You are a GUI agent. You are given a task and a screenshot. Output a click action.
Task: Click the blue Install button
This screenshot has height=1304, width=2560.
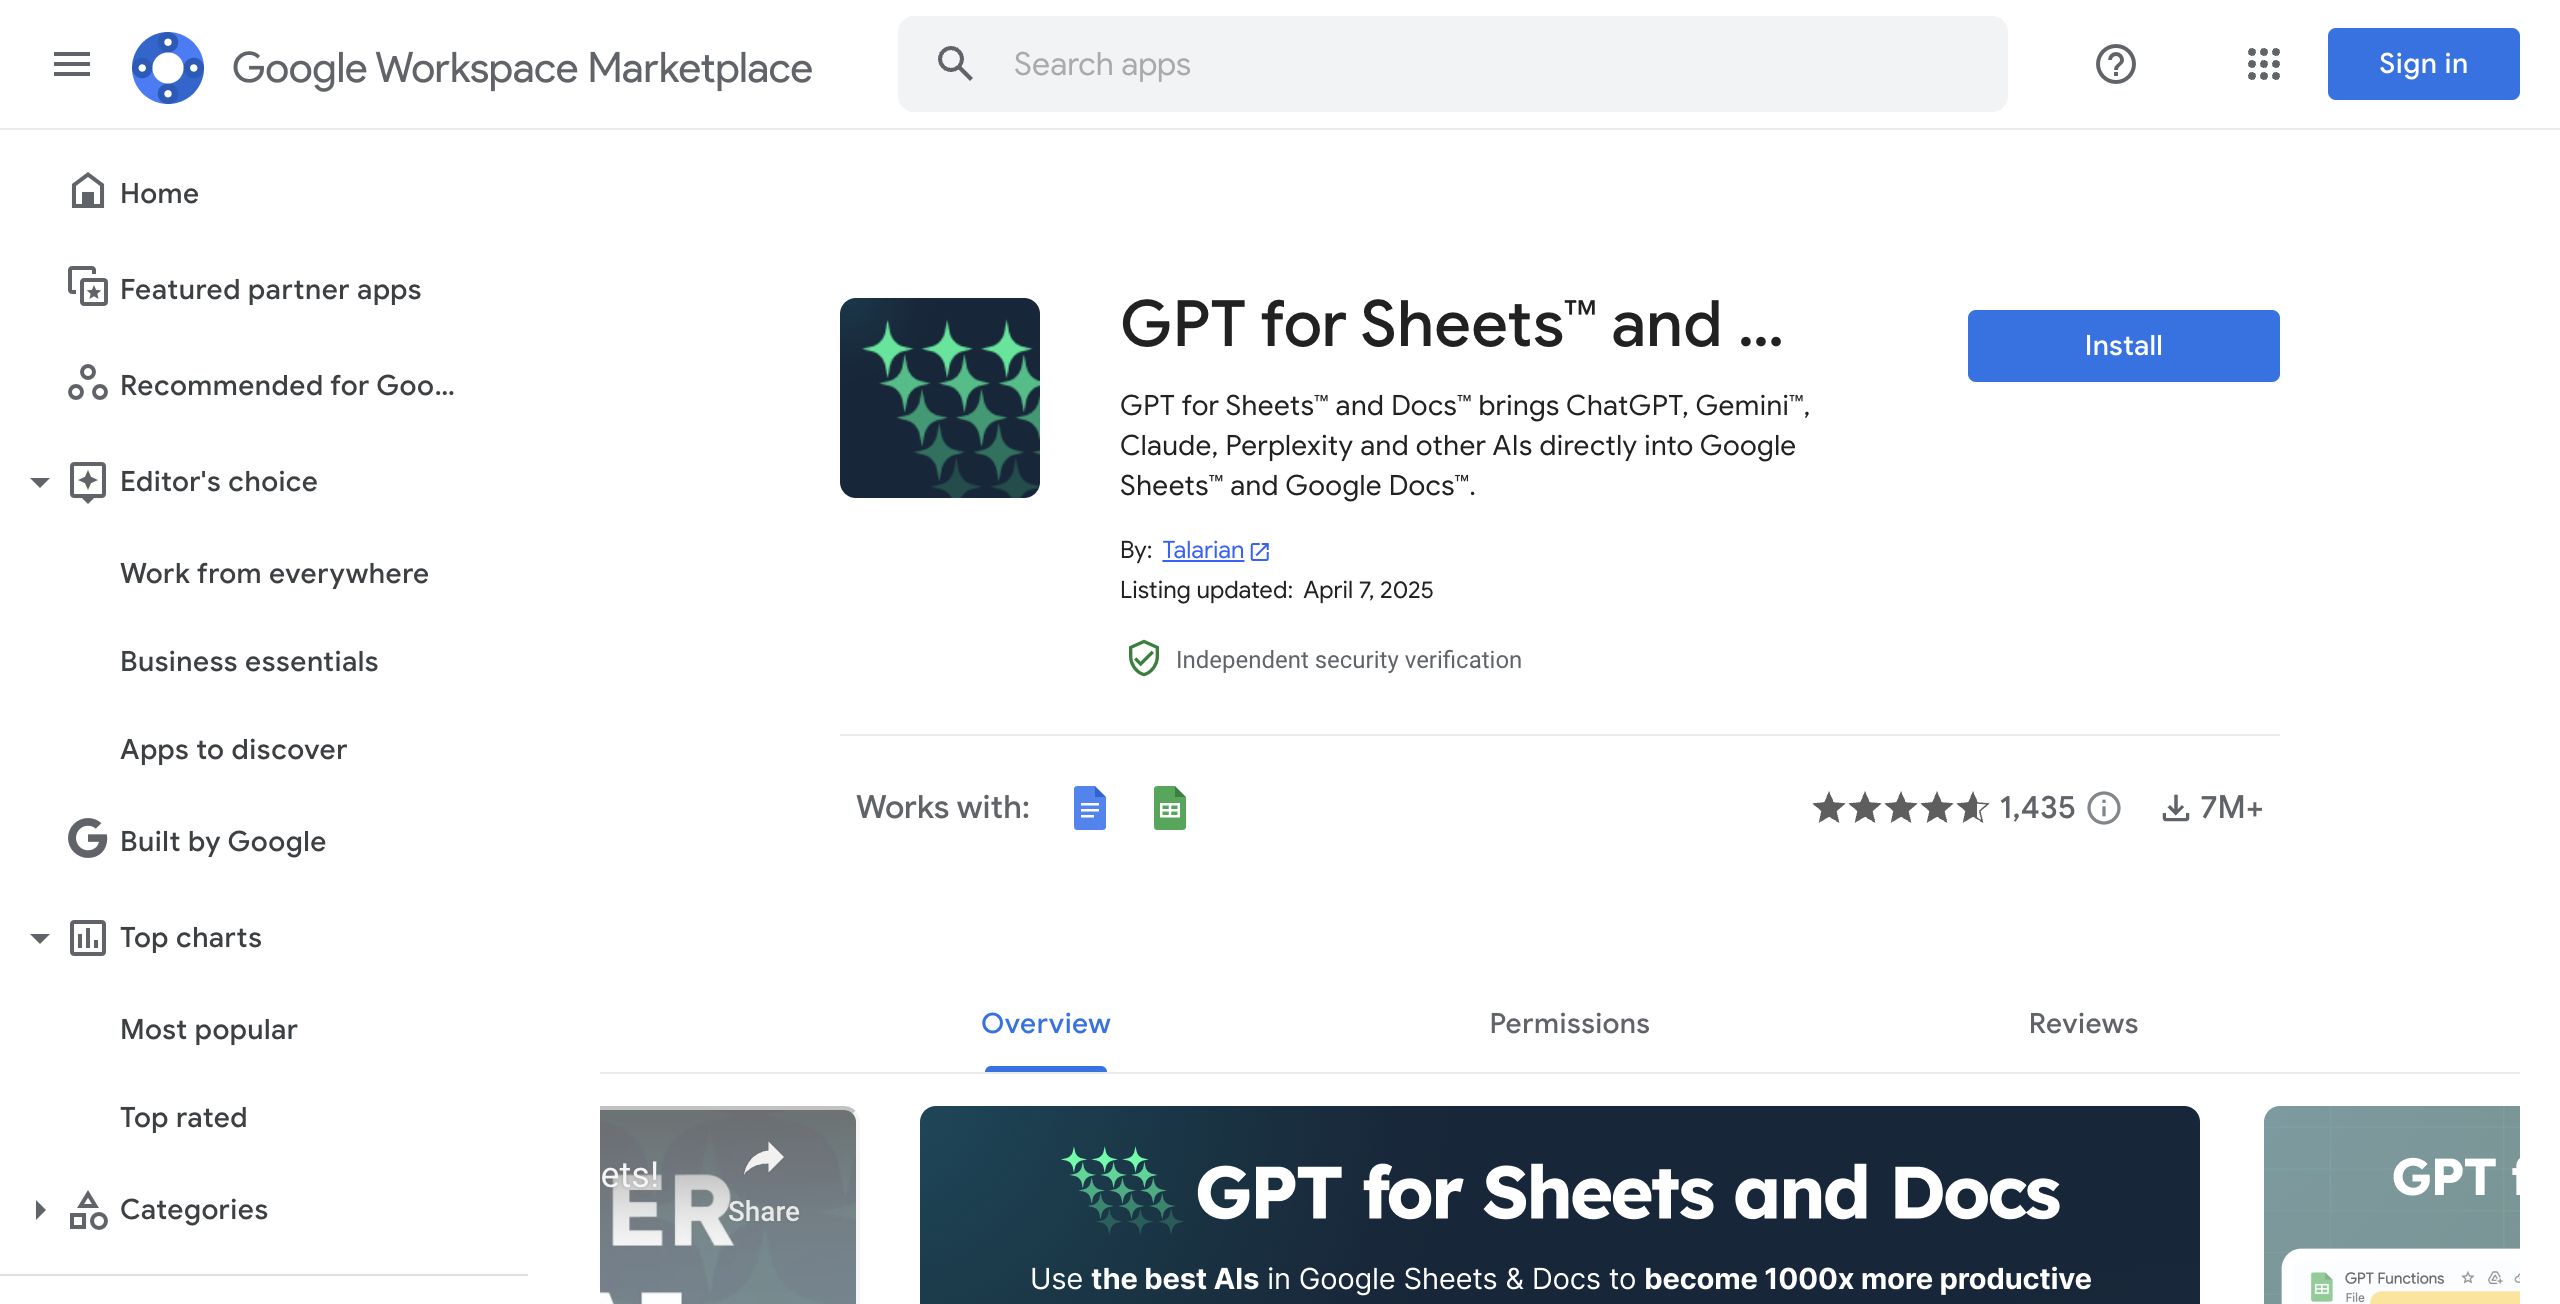pyautogui.click(x=2123, y=346)
